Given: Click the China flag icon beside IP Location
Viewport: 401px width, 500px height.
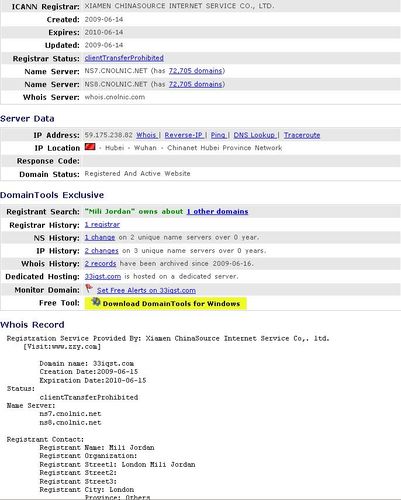Looking at the screenshot, I should click(90, 147).
